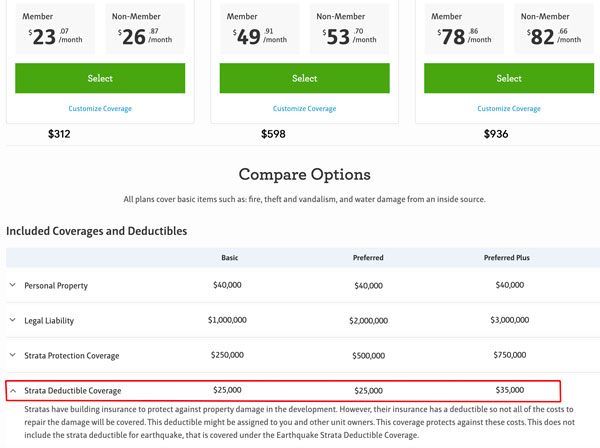Click the Basic column header

229,257
